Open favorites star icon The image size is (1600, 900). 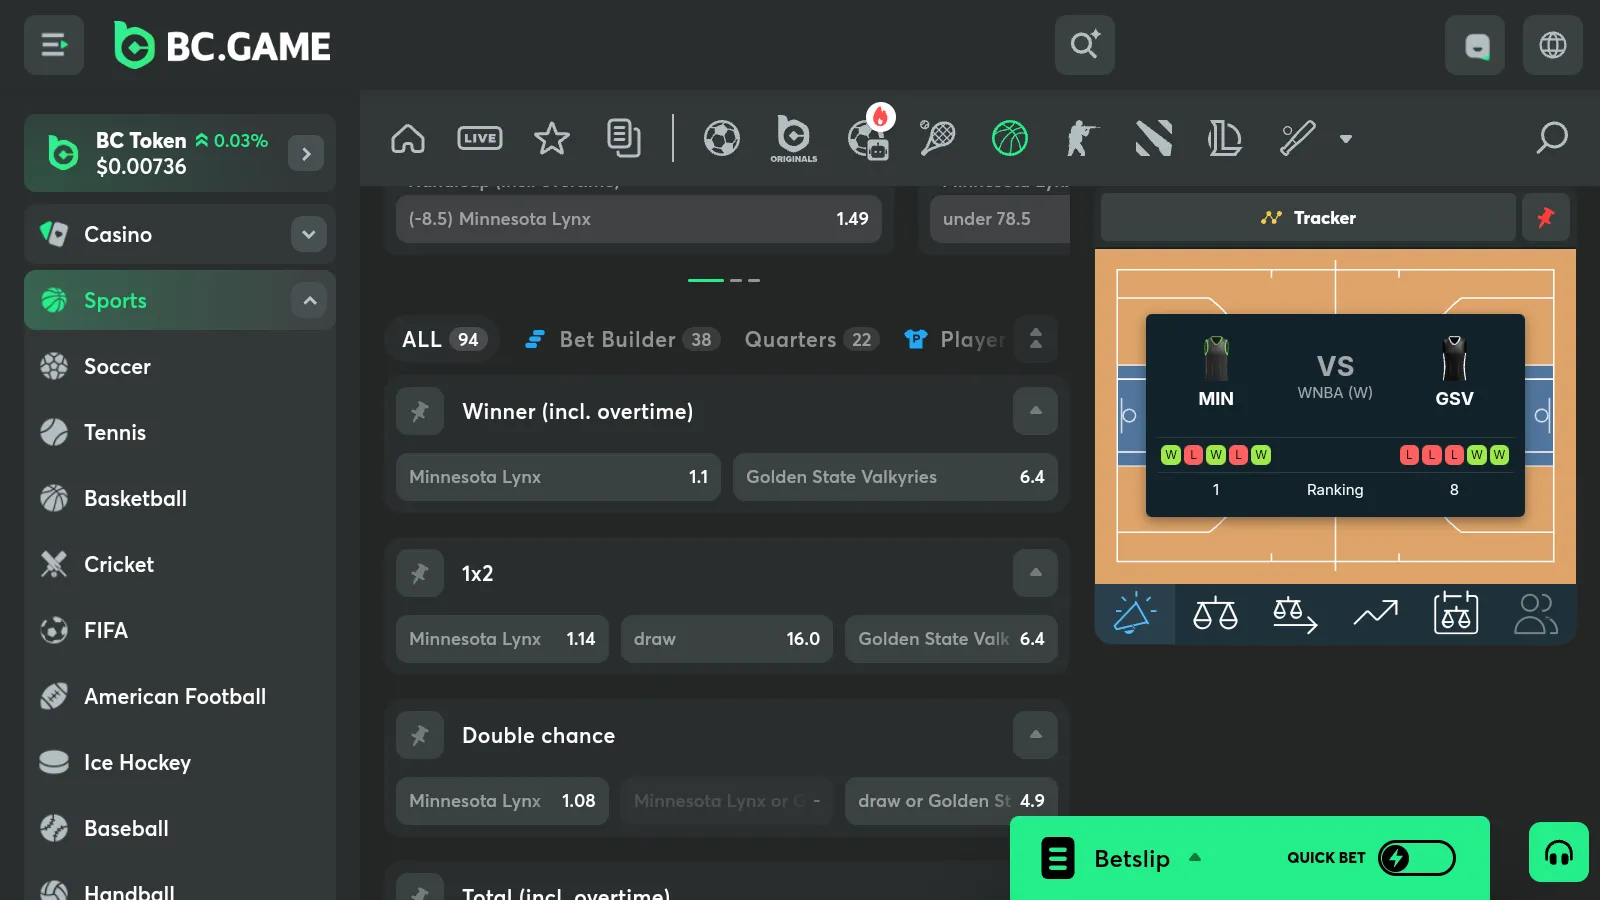[551, 138]
